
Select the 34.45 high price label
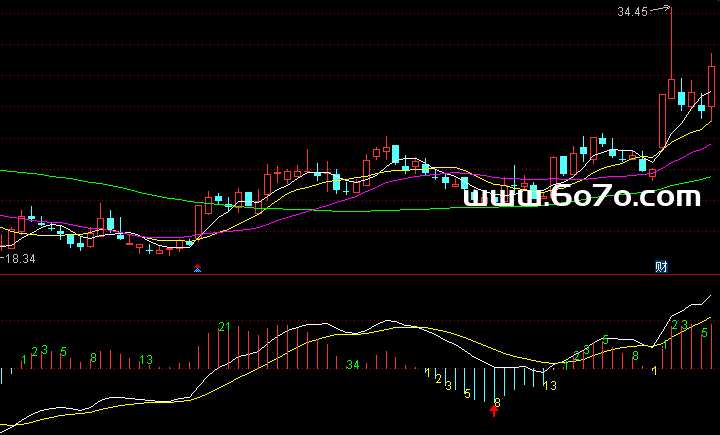click(x=632, y=12)
